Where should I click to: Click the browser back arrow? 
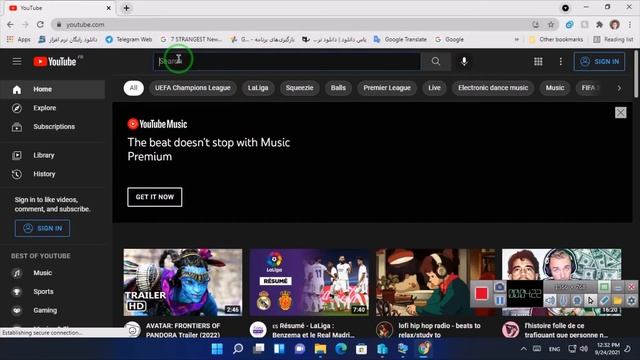[10, 24]
